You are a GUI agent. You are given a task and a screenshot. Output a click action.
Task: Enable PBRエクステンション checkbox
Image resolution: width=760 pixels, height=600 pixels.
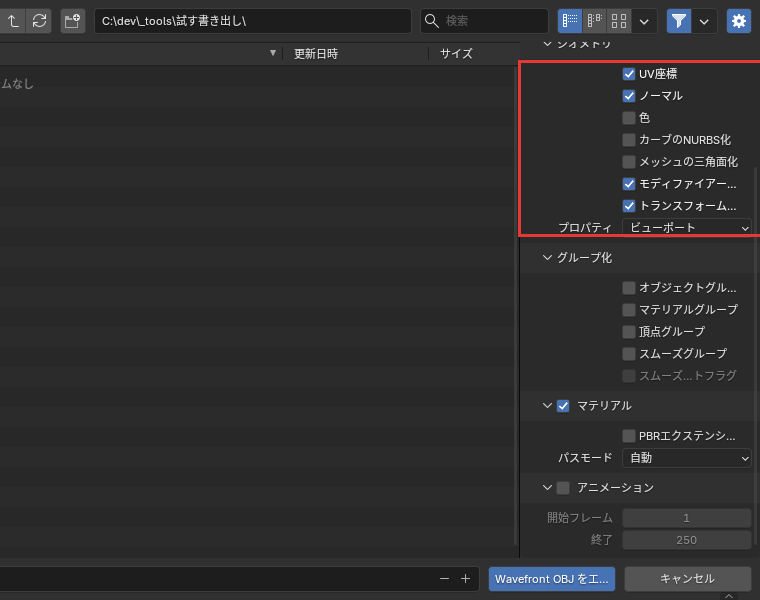point(629,436)
